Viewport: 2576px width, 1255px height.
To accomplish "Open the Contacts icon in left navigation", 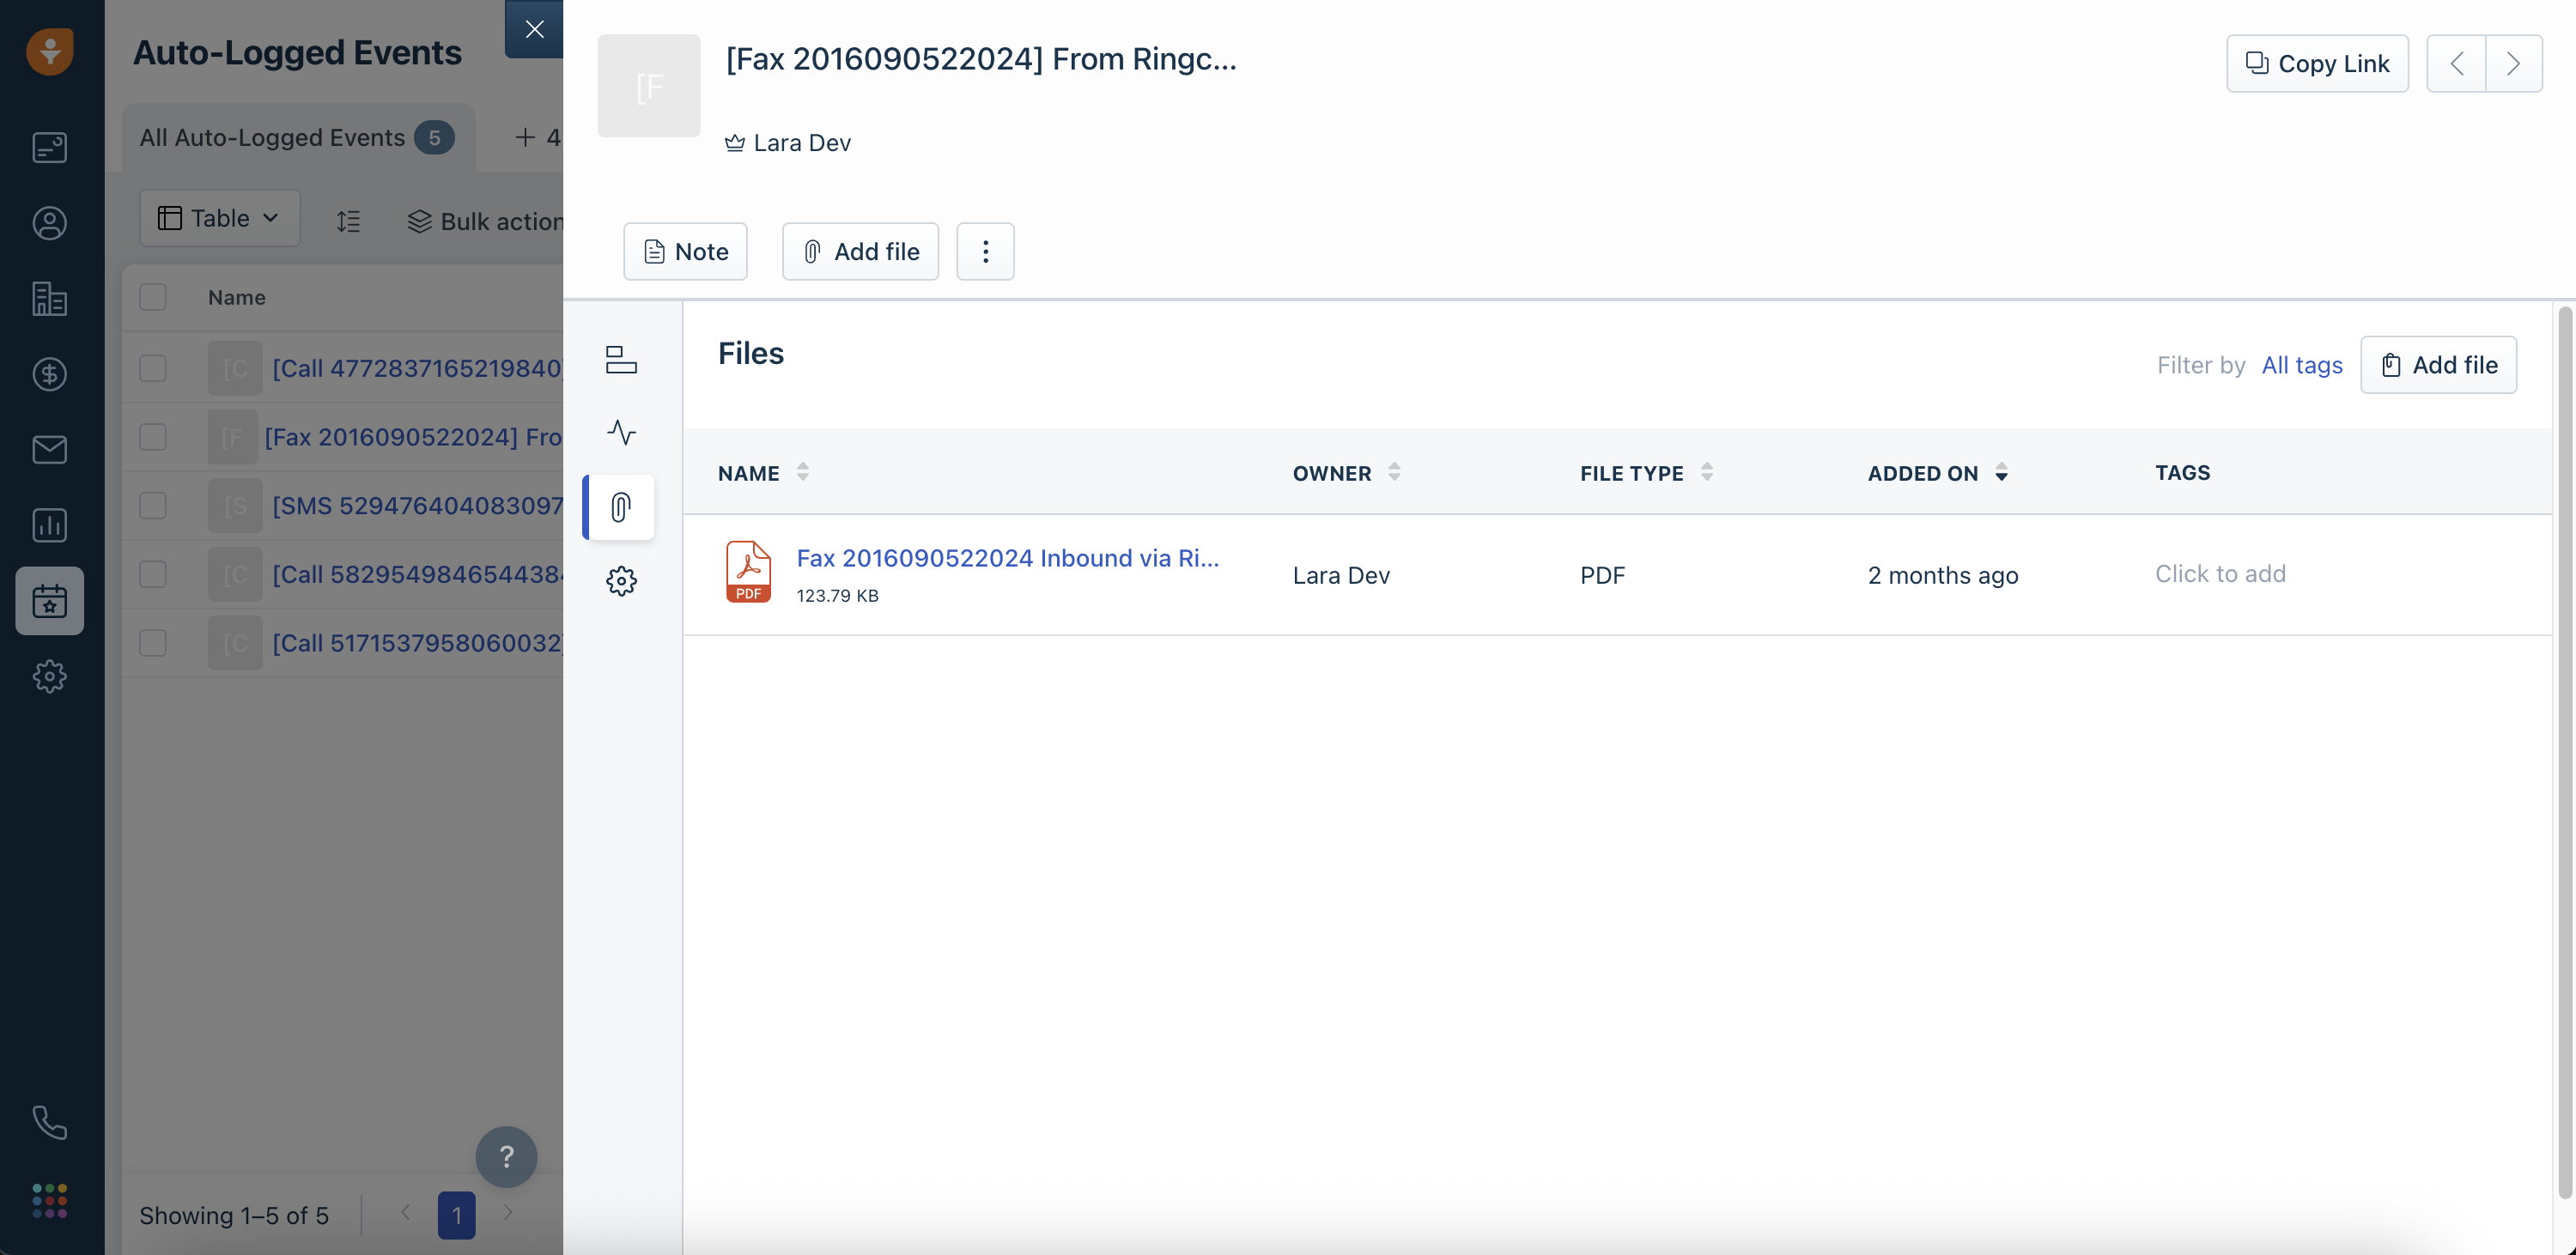I will [49, 223].
